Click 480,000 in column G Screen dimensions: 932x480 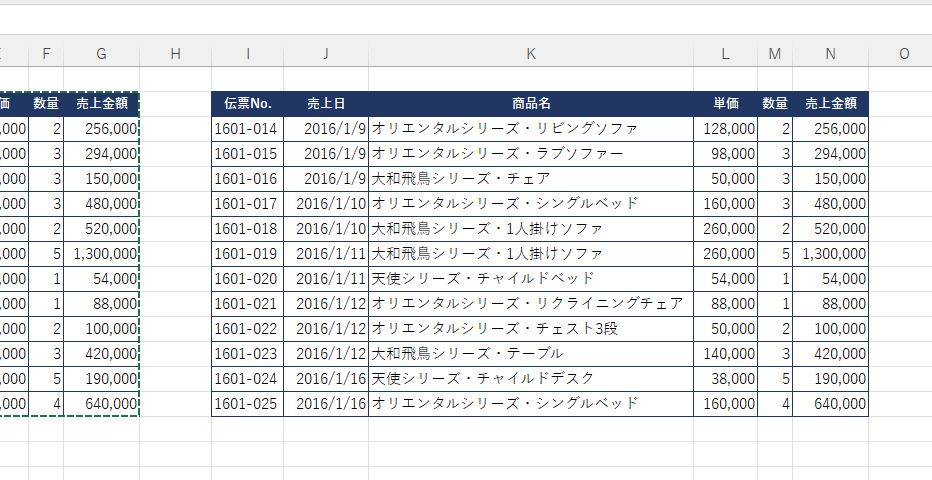[x=102, y=204]
